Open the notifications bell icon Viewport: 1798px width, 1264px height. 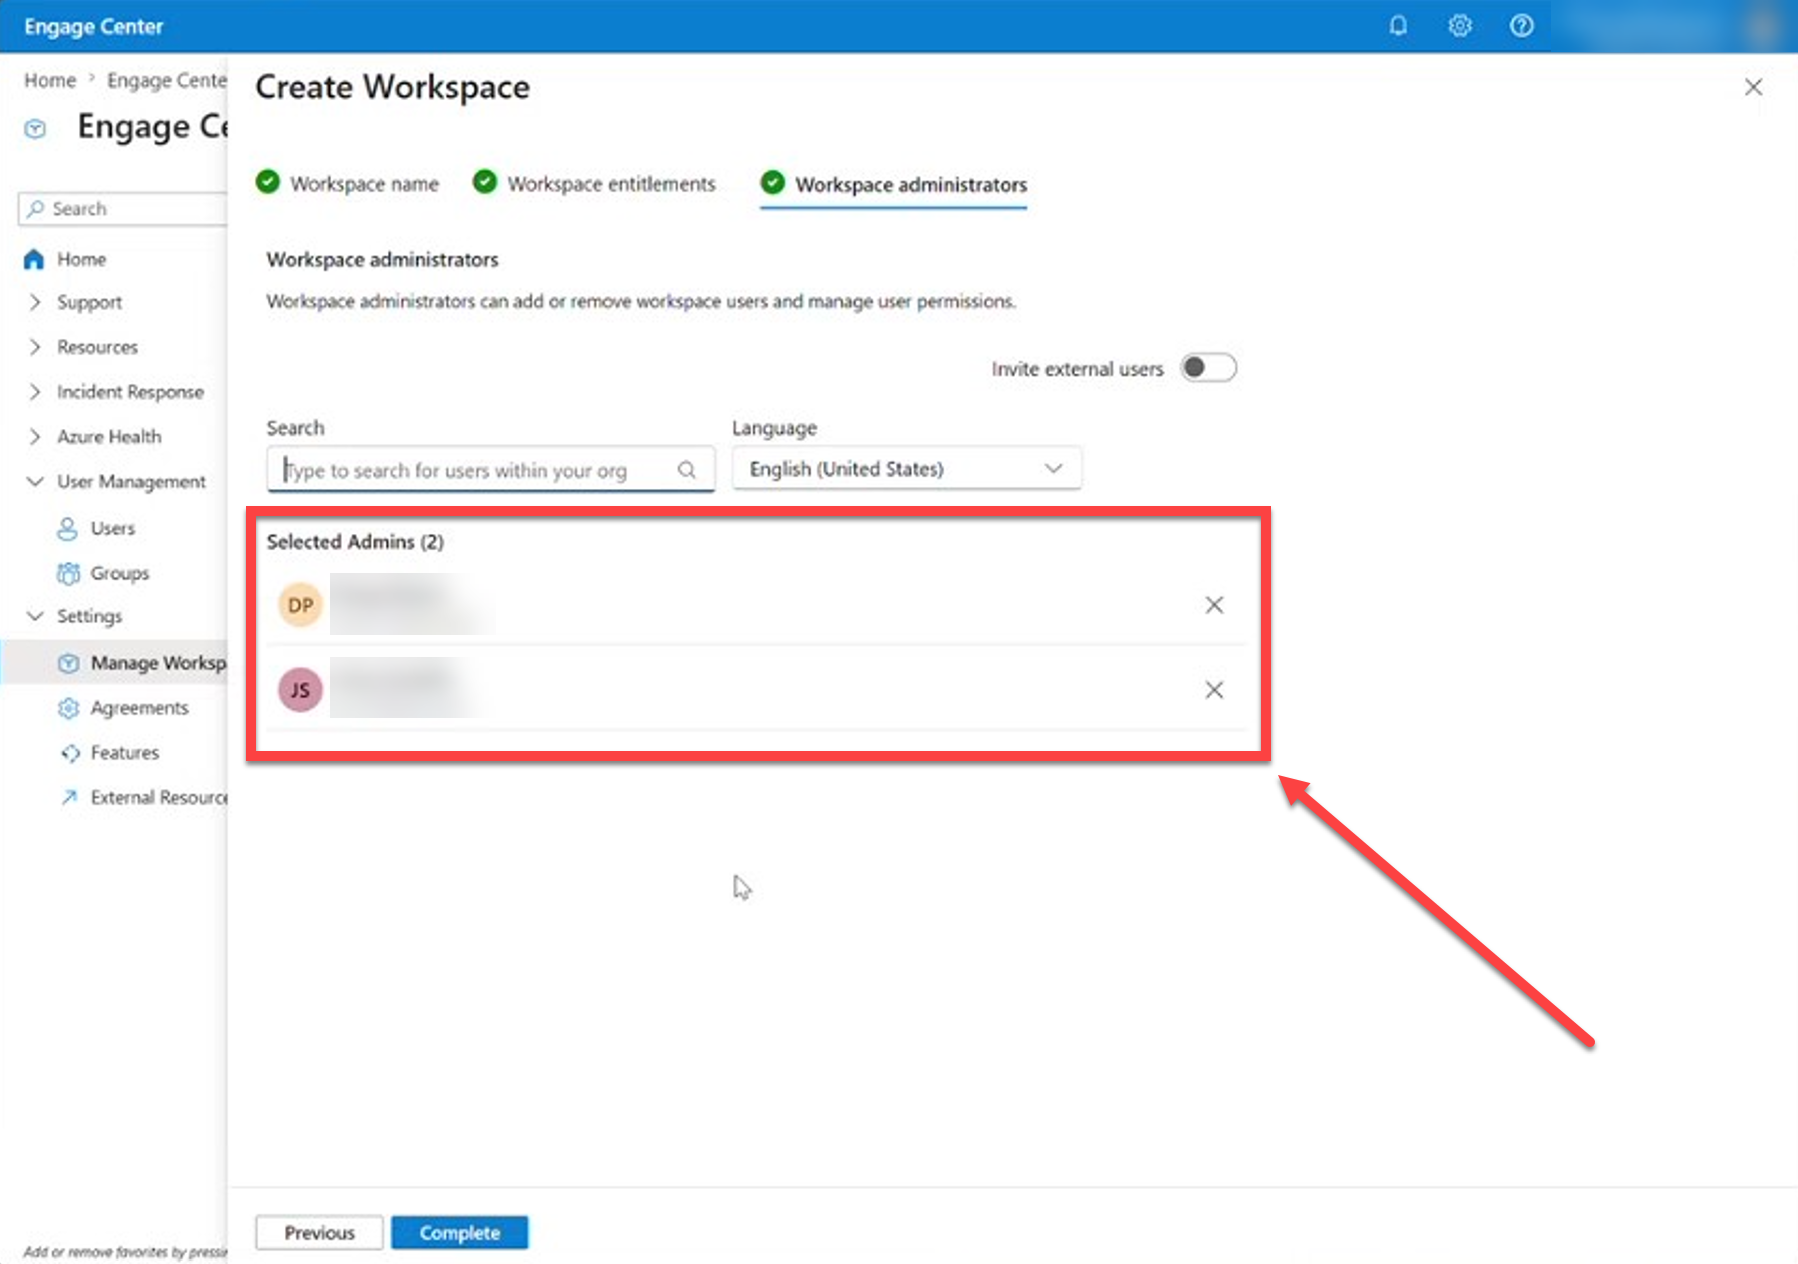pyautogui.click(x=1398, y=26)
